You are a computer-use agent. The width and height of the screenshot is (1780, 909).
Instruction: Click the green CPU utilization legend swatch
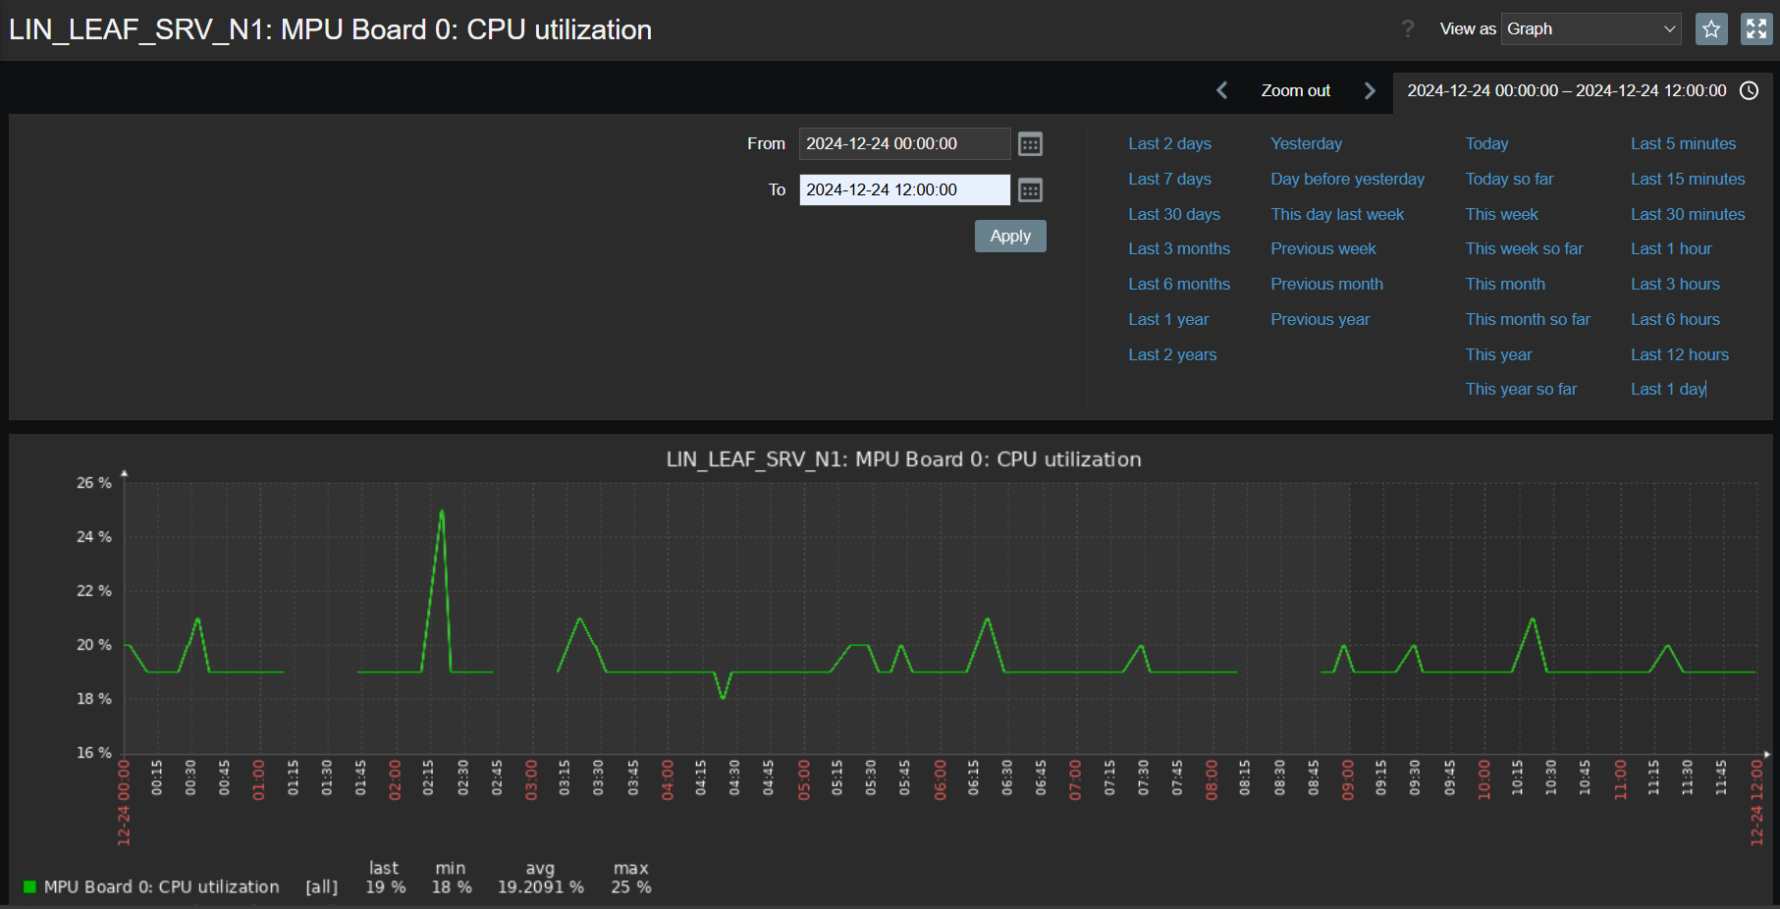30,887
